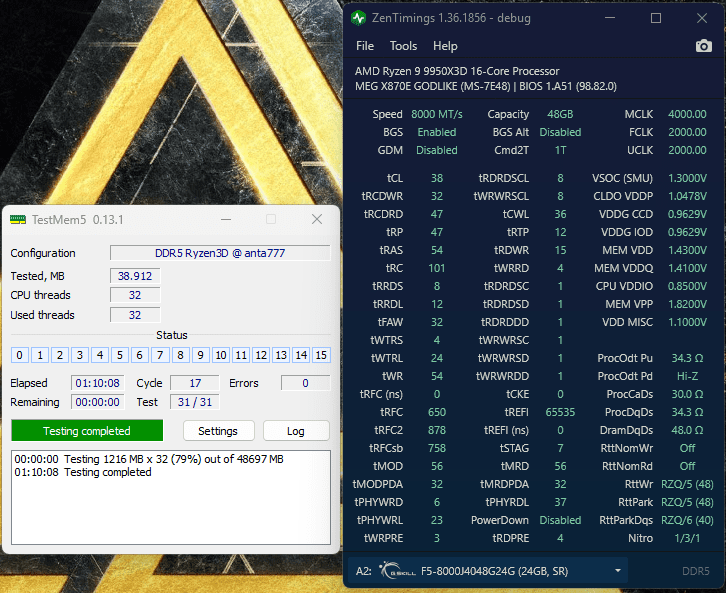Click the Cmd2T value 1T
Image resolution: width=726 pixels, height=593 pixels.
(x=560, y=150)
